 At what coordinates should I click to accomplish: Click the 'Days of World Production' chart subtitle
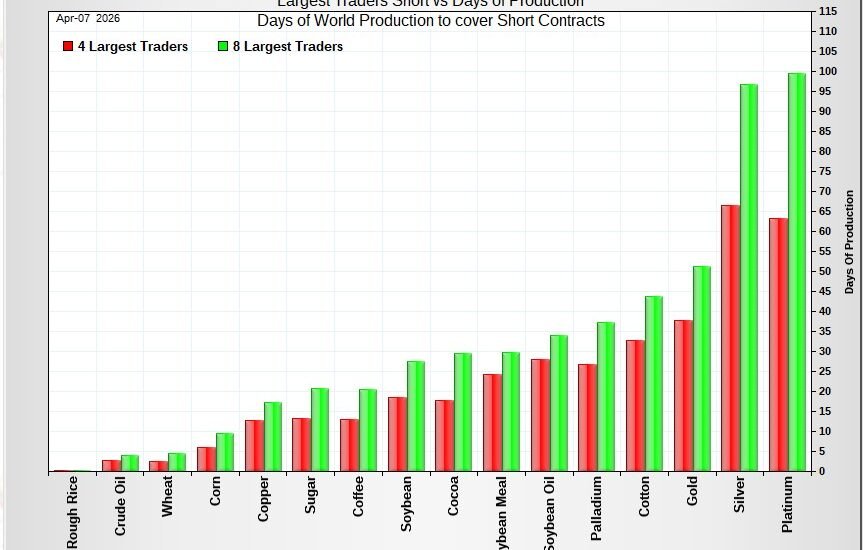(430, 21)
